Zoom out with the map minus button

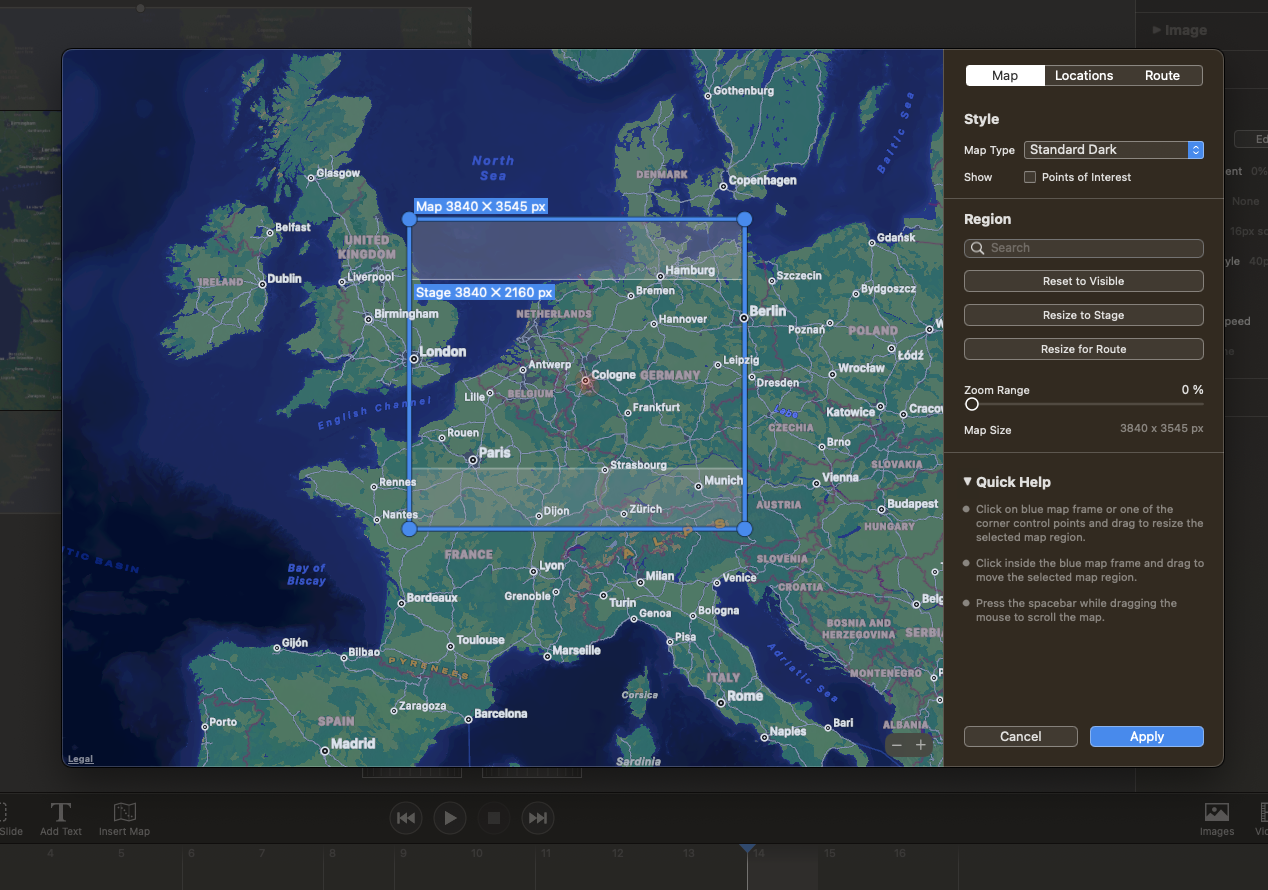[x=897, y=744]
